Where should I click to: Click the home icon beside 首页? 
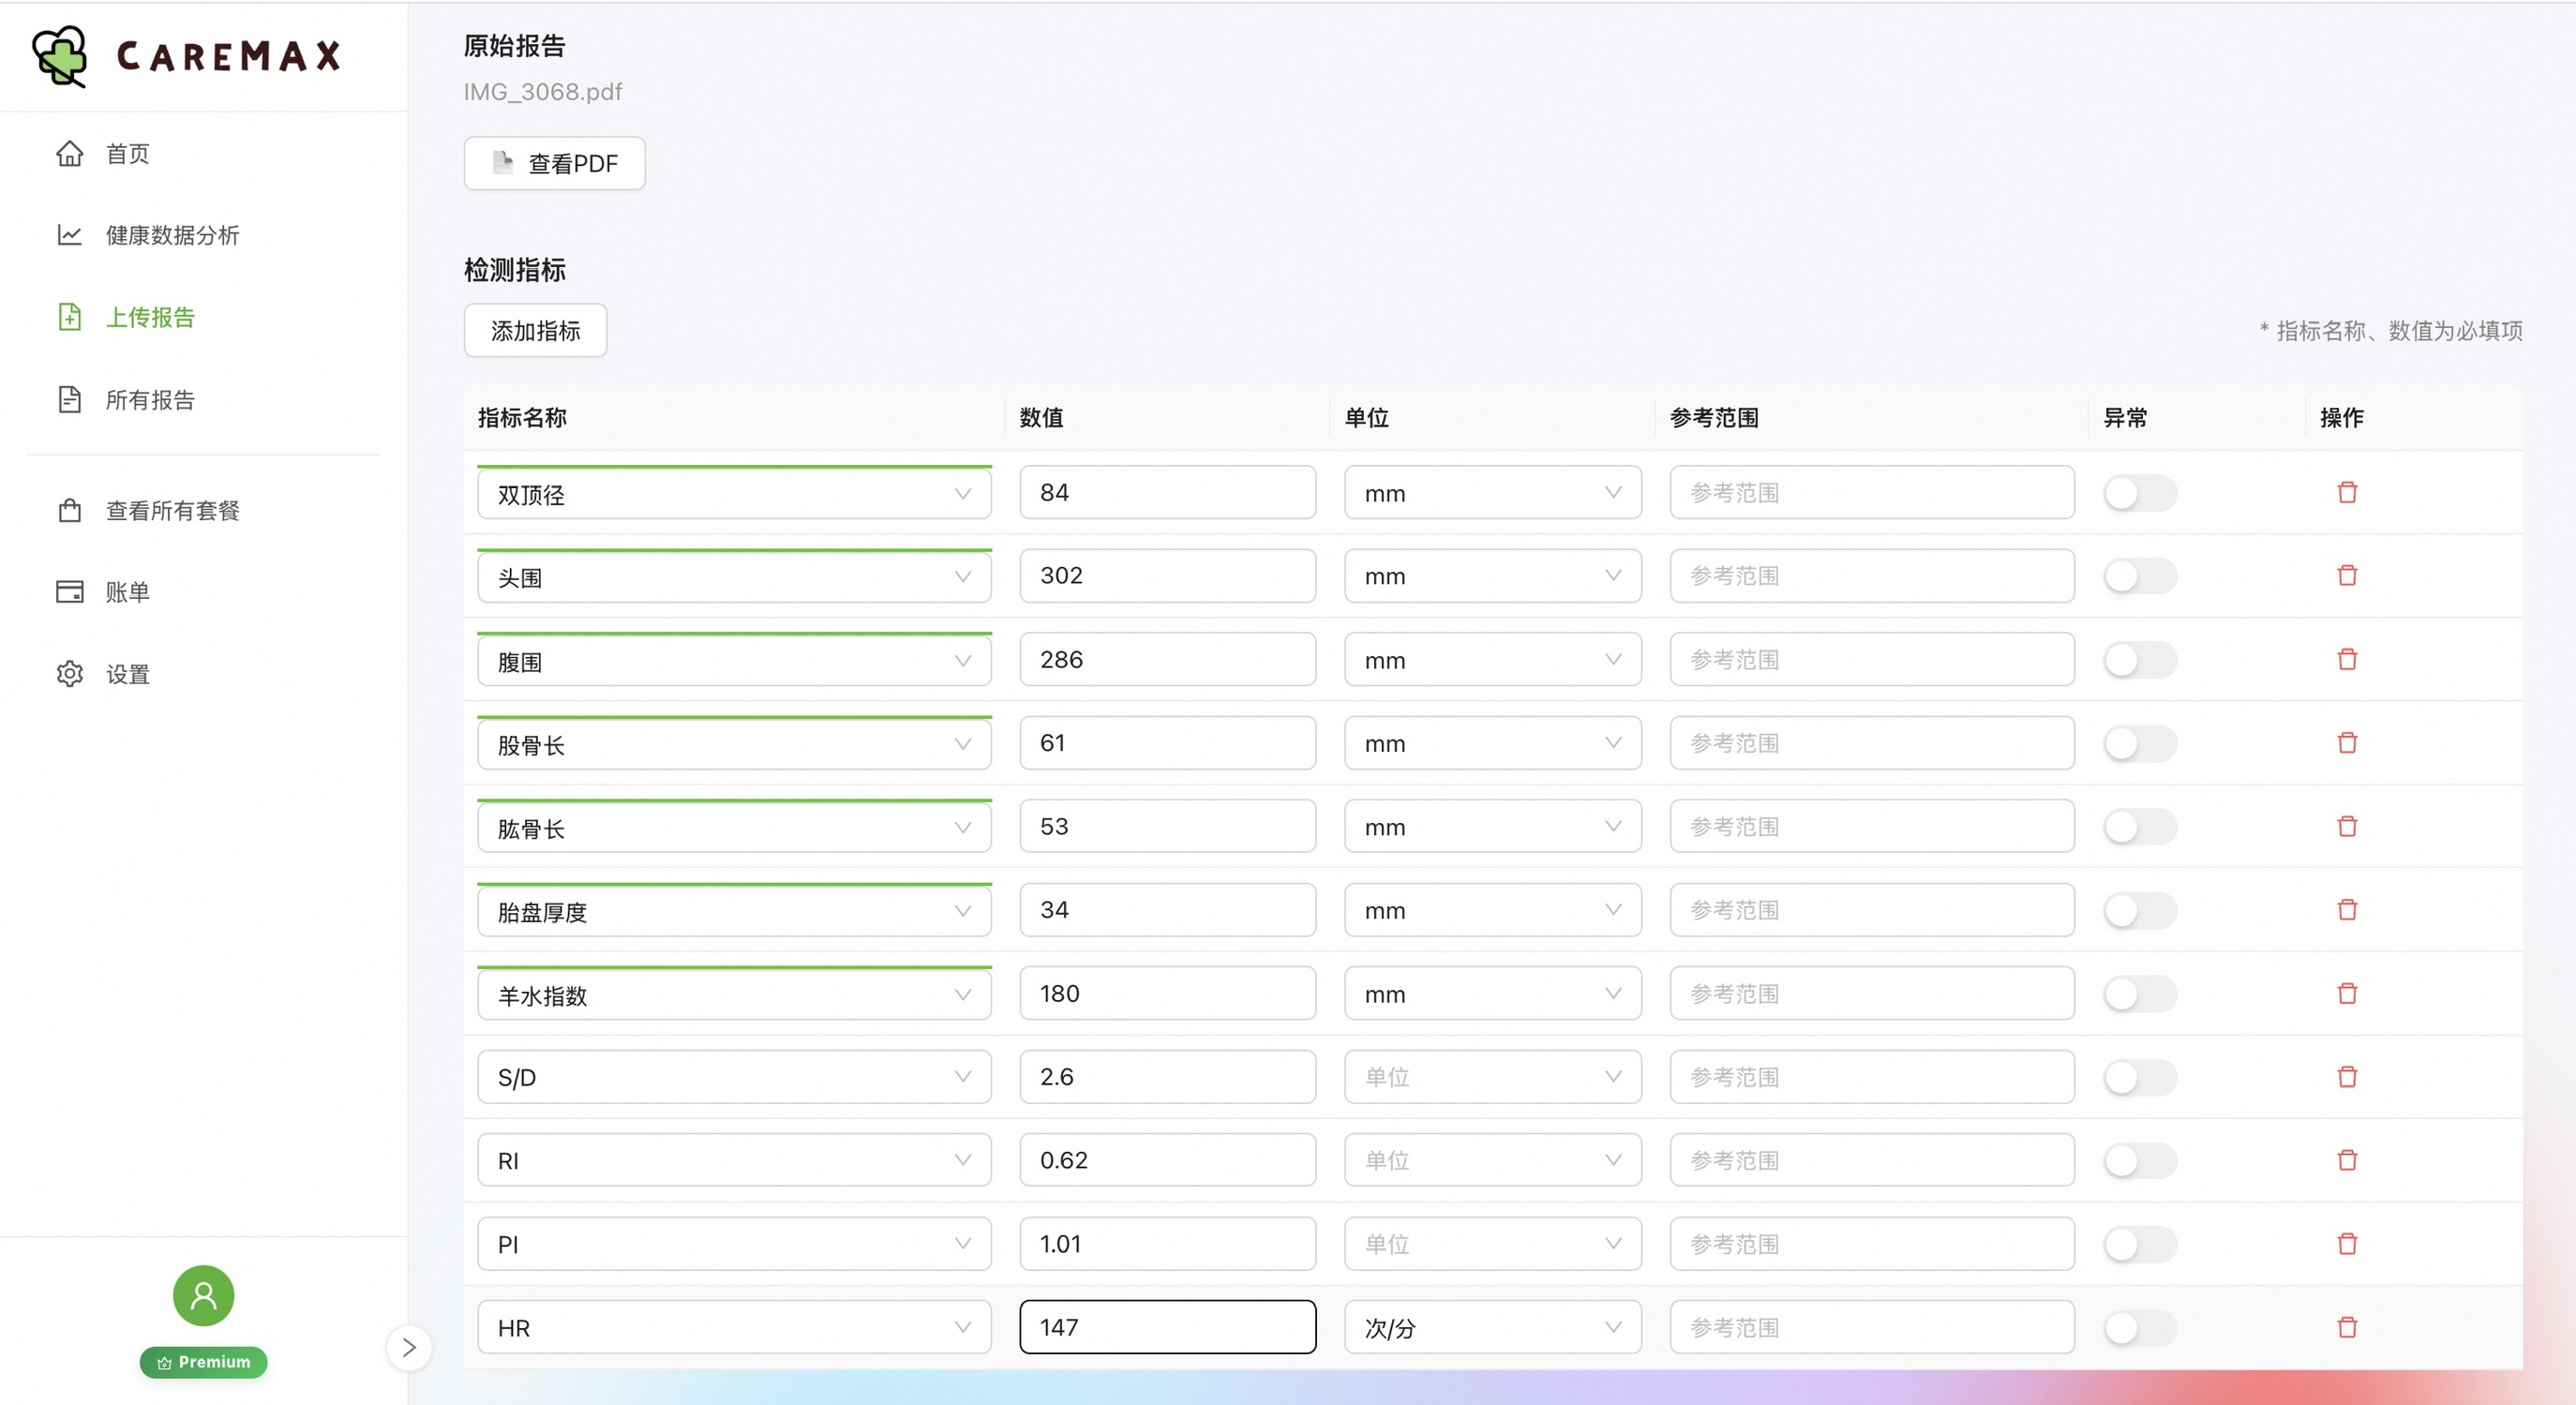(69, 153)
